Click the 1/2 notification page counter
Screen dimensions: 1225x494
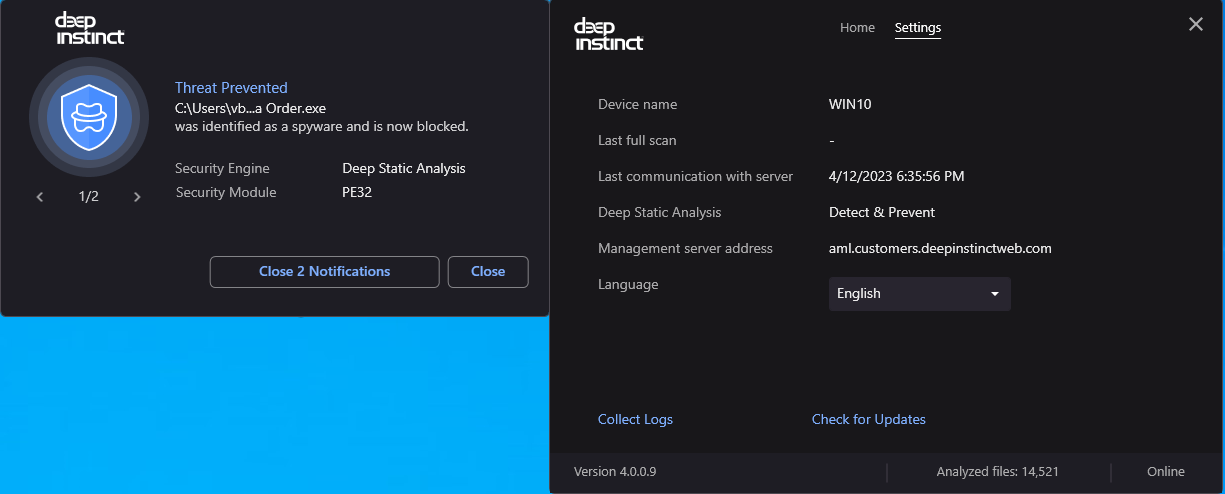(x=89, y=197)
